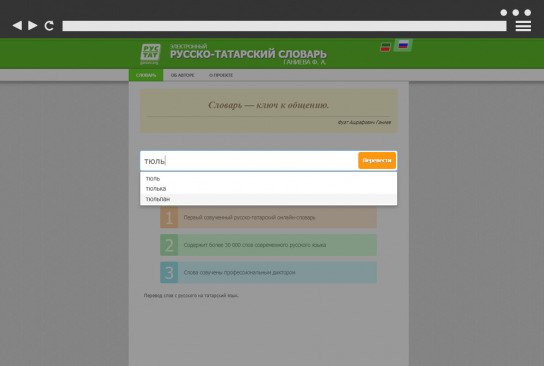The image size is (544, 366).
Task: Reload the page with refresh icon
Action: click(x=49, y=25)
